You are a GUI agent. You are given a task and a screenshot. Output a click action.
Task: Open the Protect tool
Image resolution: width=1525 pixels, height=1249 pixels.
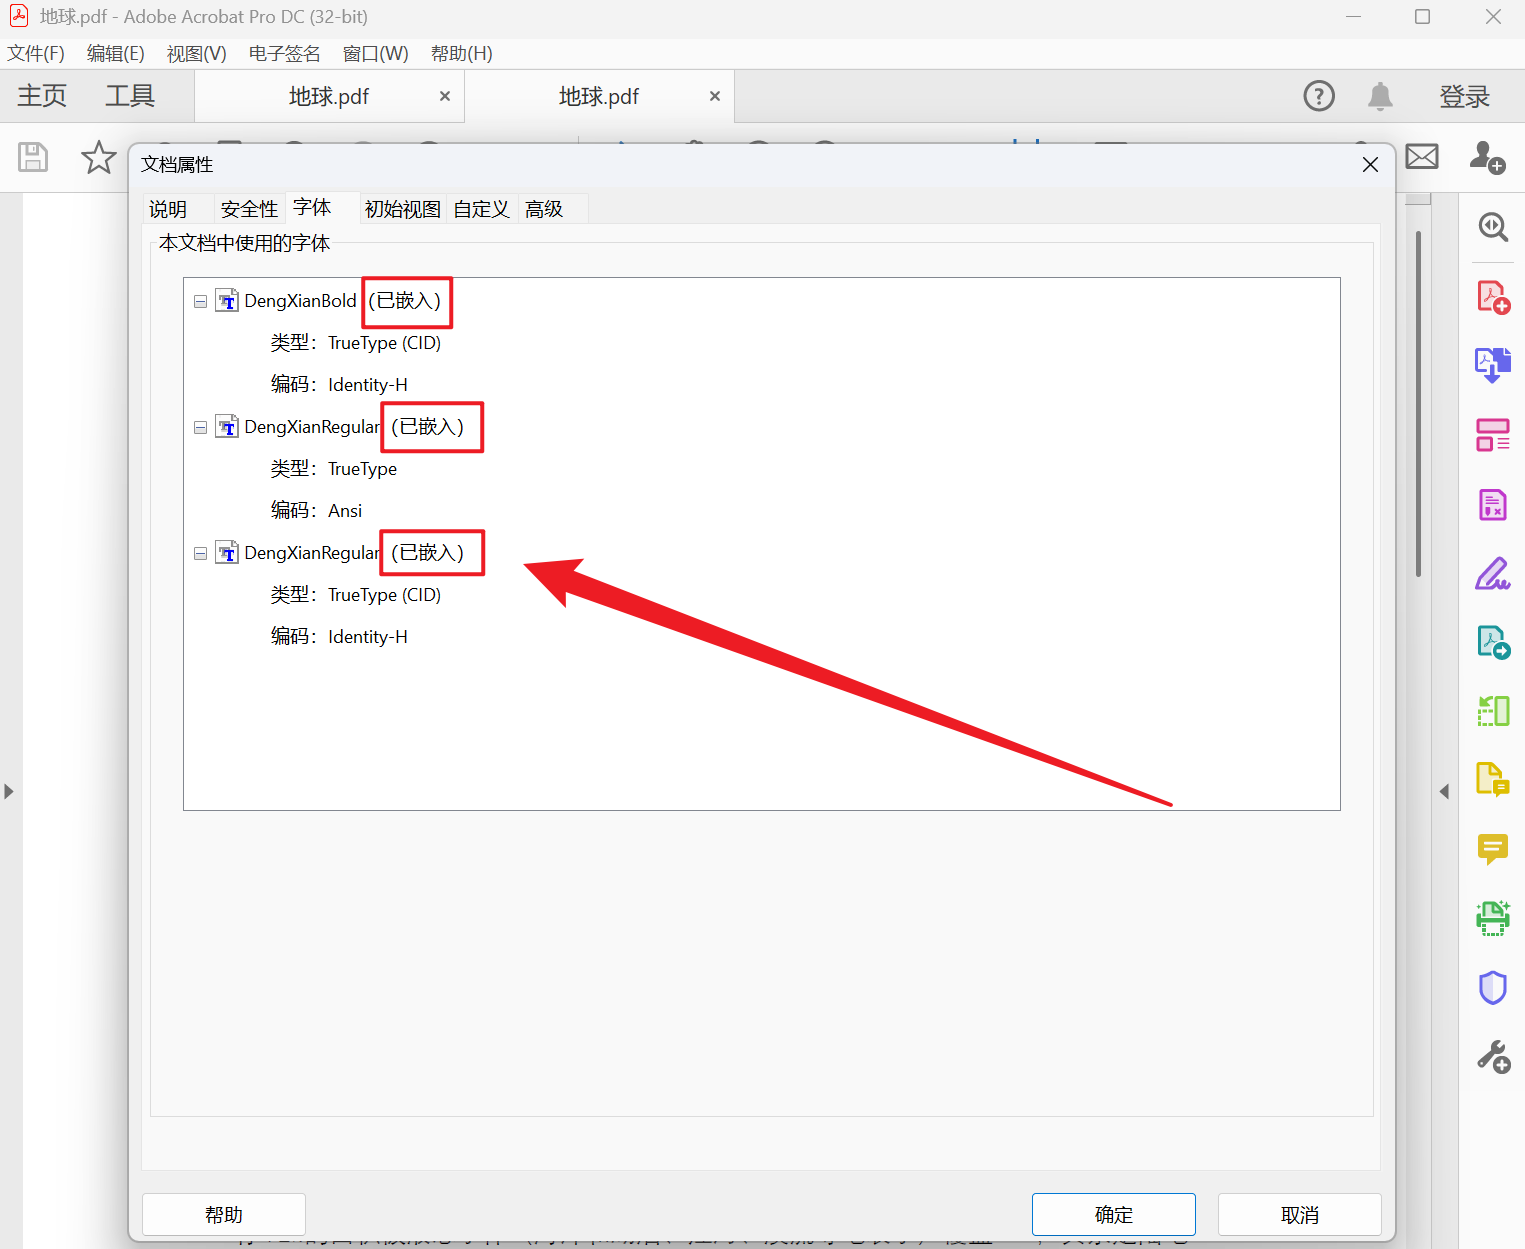click(1492, 987)
